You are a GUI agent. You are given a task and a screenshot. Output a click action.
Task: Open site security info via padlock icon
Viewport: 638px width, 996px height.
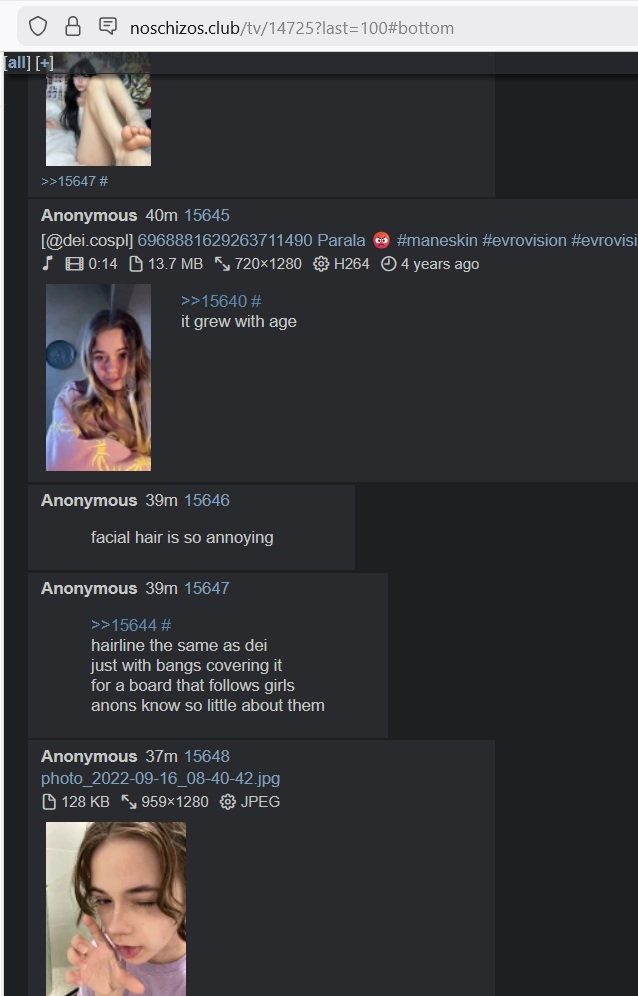73,27
